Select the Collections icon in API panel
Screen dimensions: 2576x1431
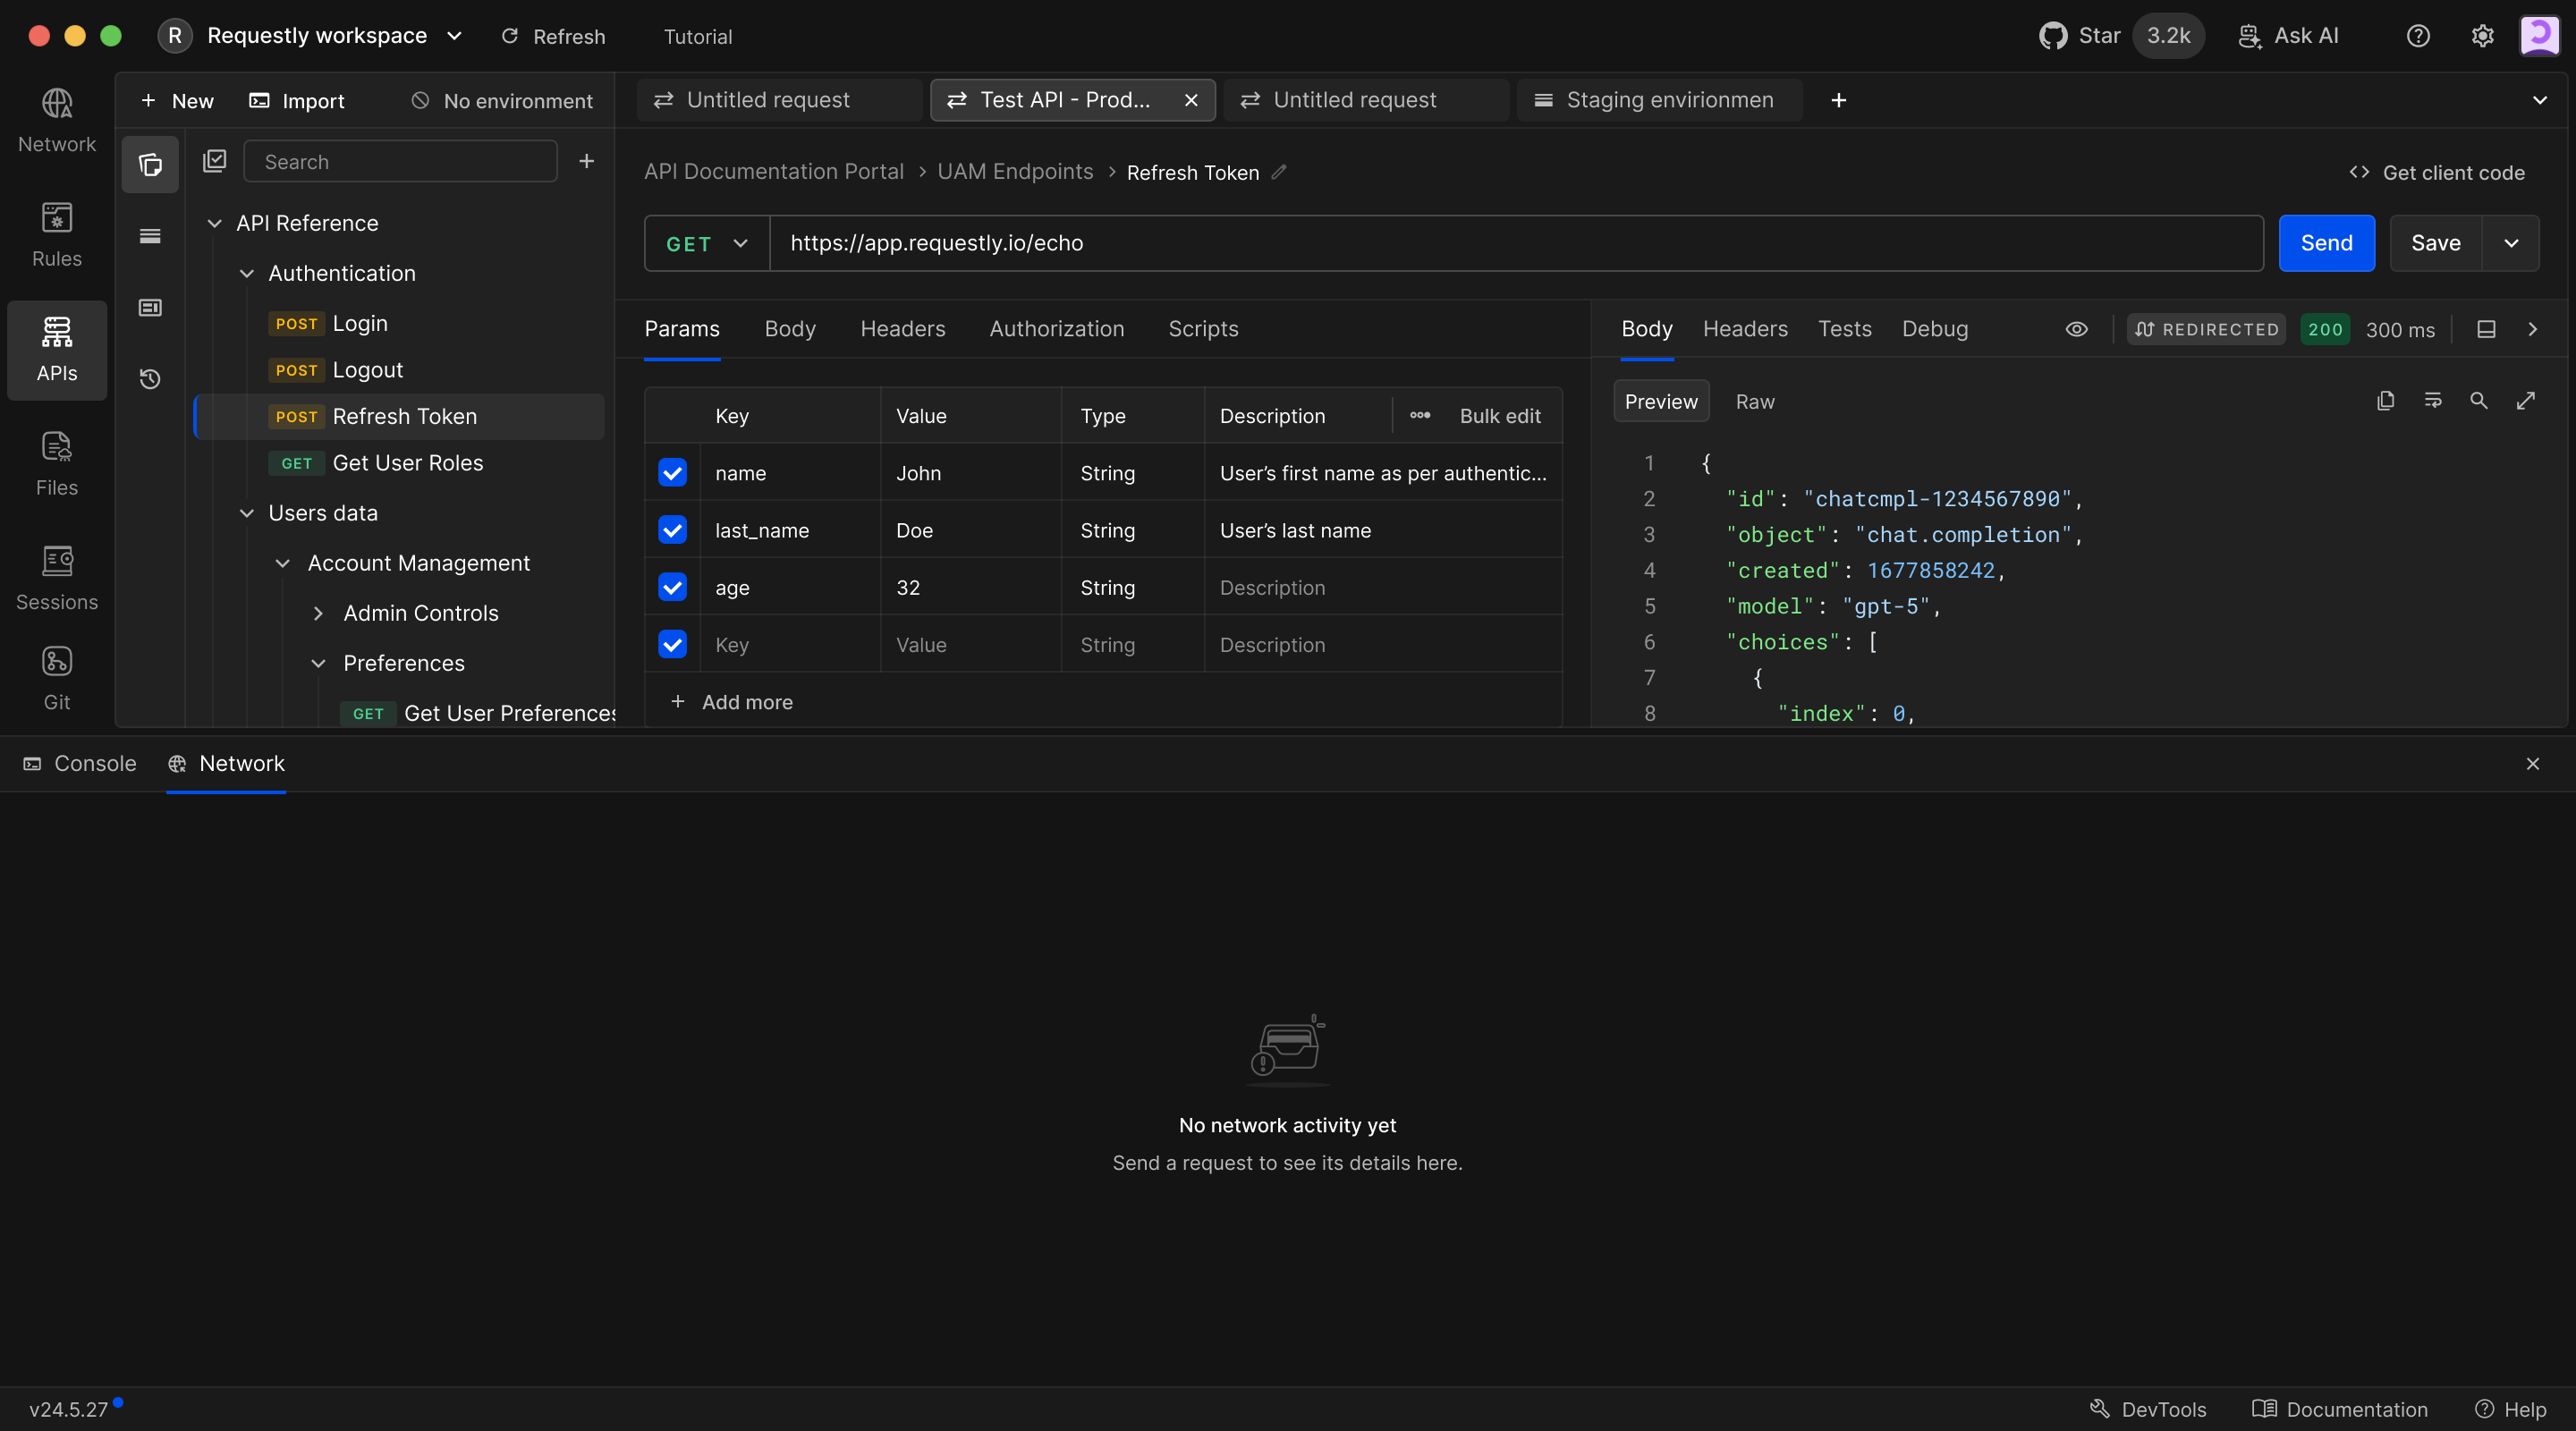[150, 164]
